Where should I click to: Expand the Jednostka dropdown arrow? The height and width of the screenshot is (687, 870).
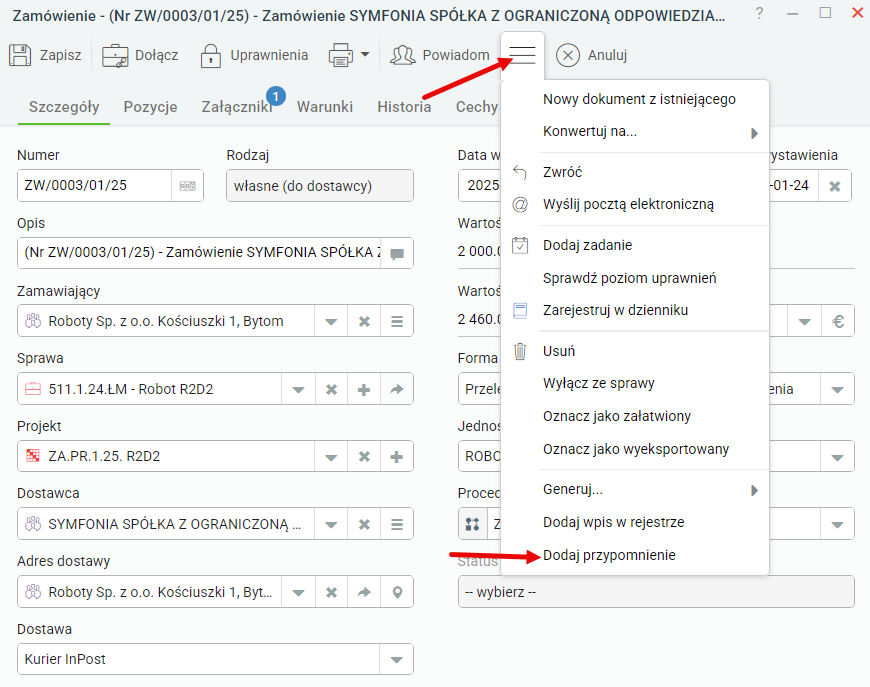[x=837, y=457]
